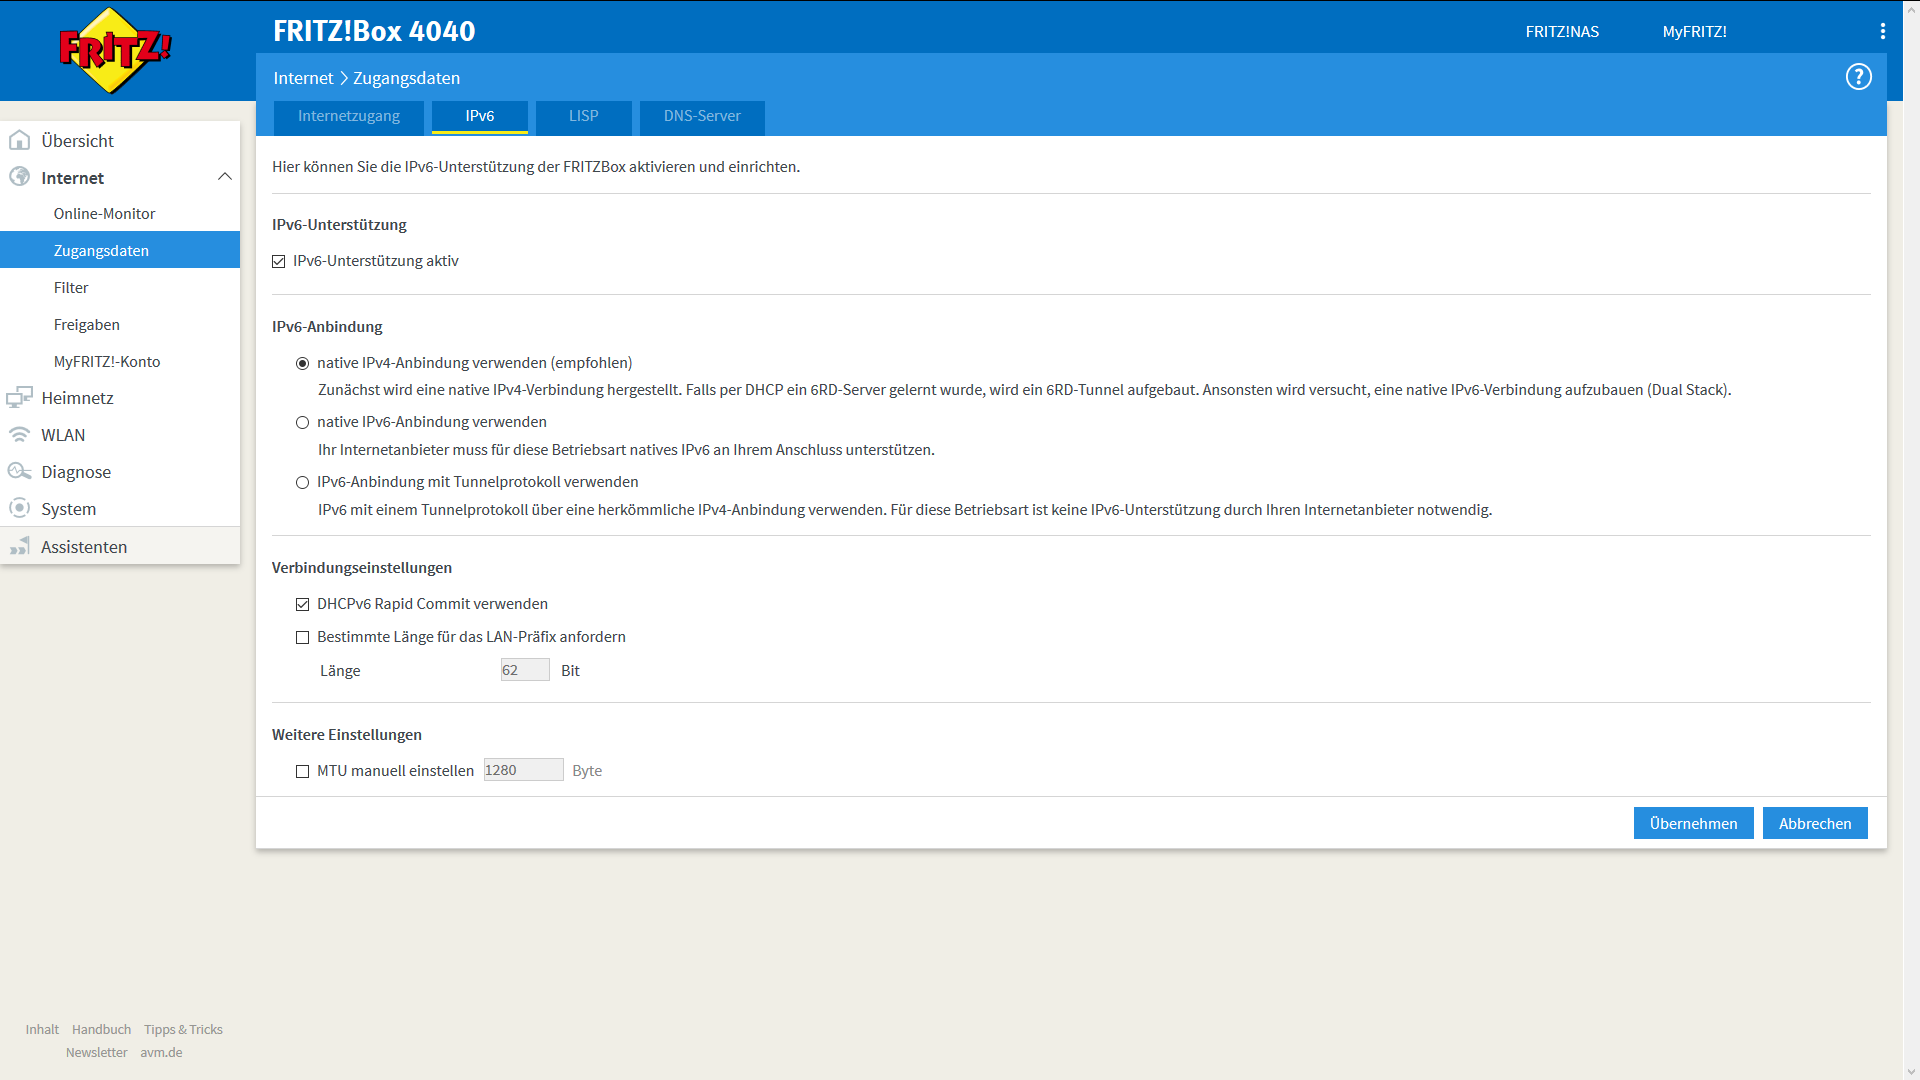Viewport: 1920px width, 1080px height.
Task: Select native IPv6-Anbindung verwenden option
Action: (x=302, y=422)
